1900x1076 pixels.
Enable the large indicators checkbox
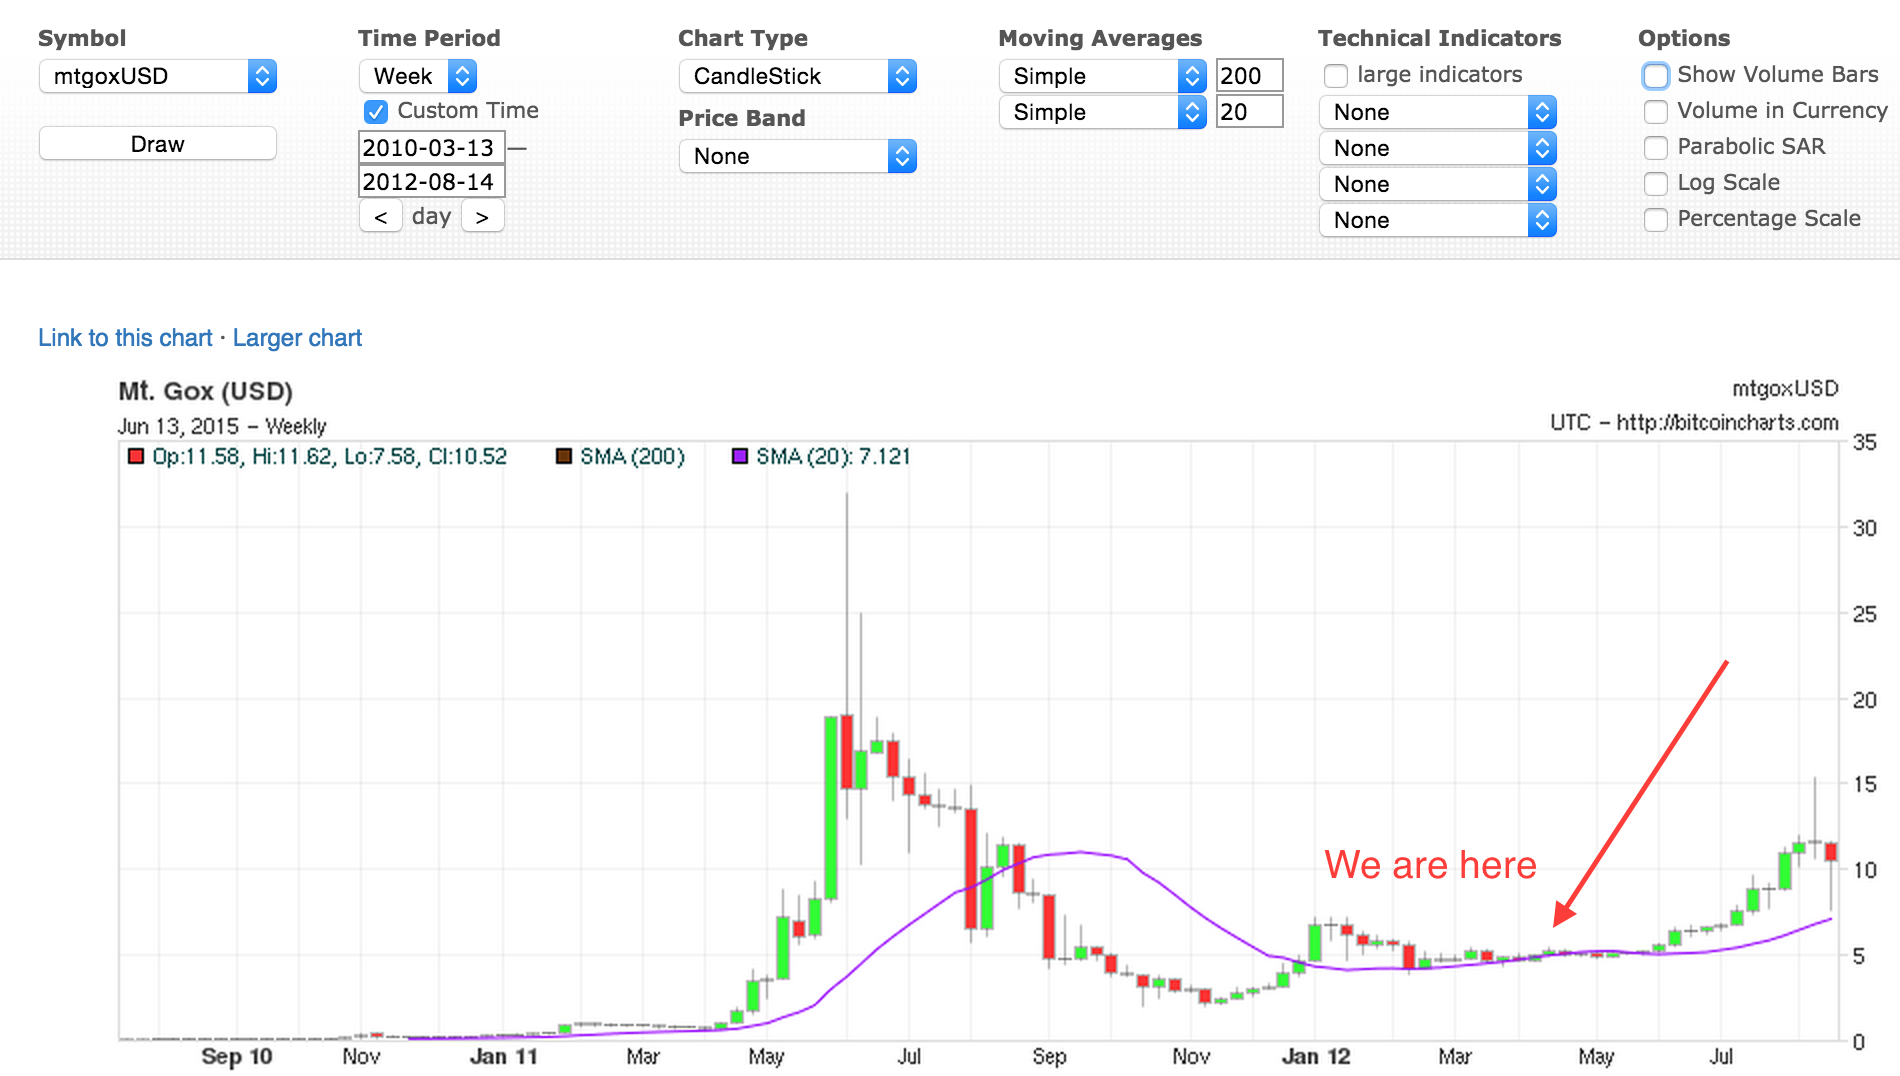(x=1336, y=76)
